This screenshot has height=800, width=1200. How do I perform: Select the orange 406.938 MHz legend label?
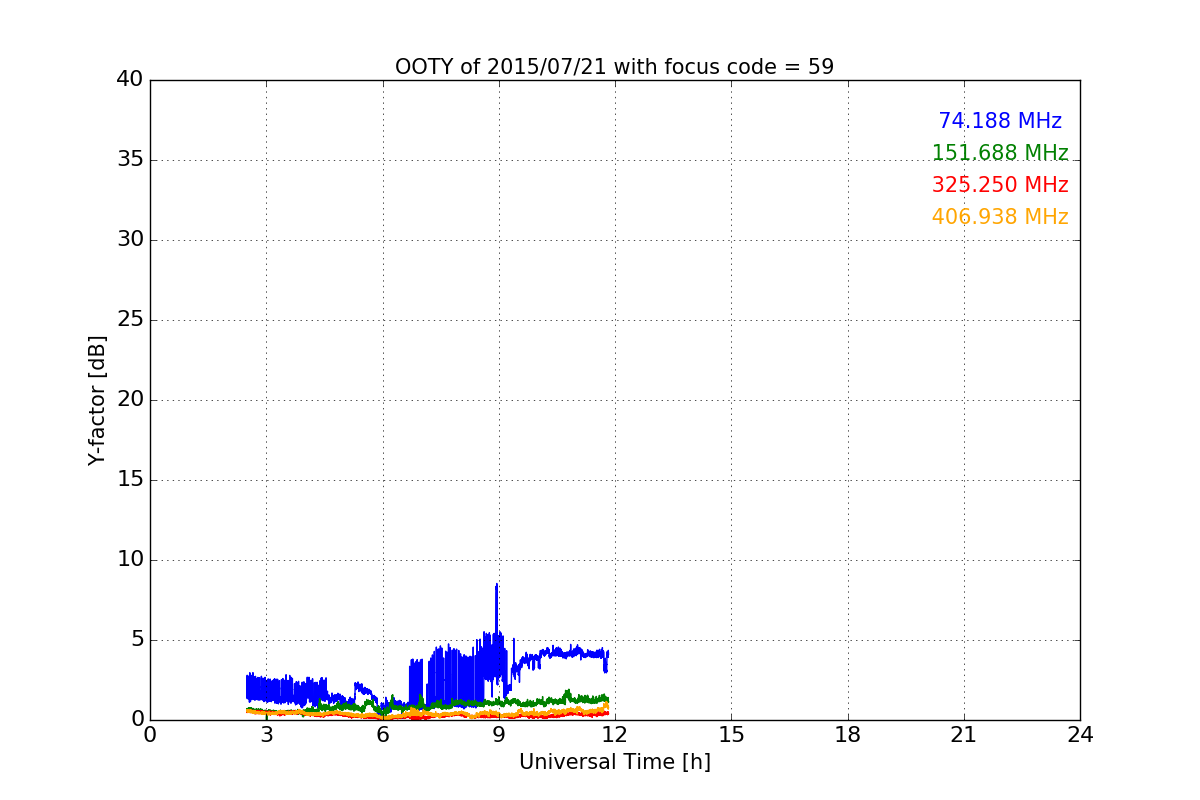[1000, 217]
